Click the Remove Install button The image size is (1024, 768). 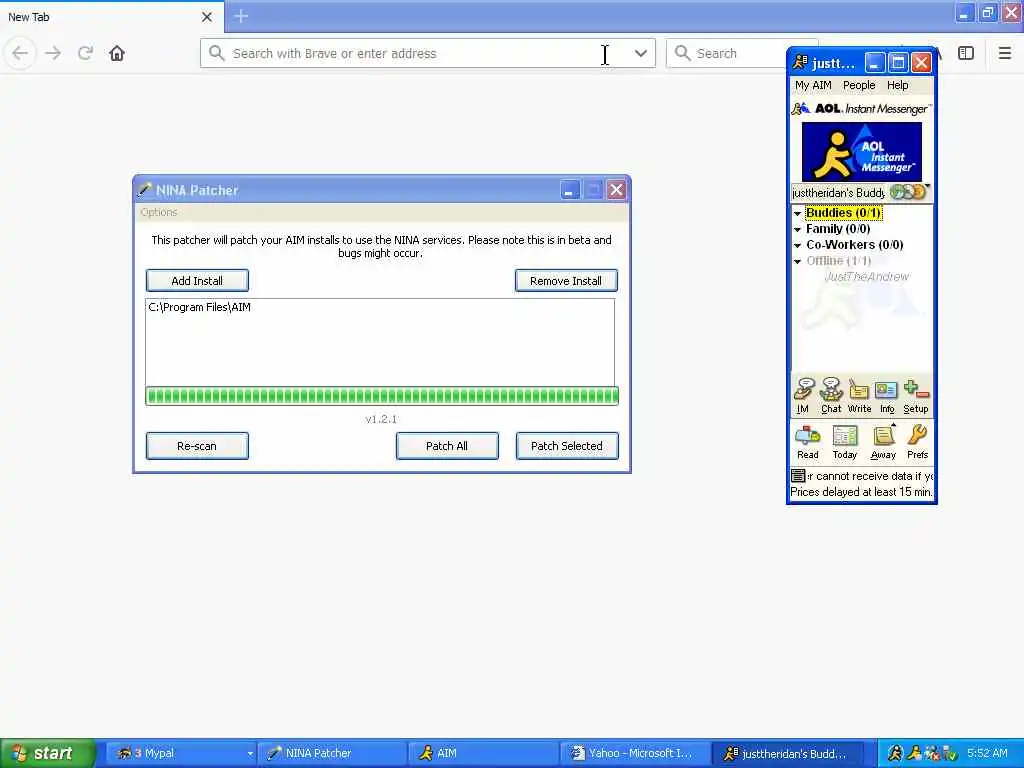coord(566,281)
